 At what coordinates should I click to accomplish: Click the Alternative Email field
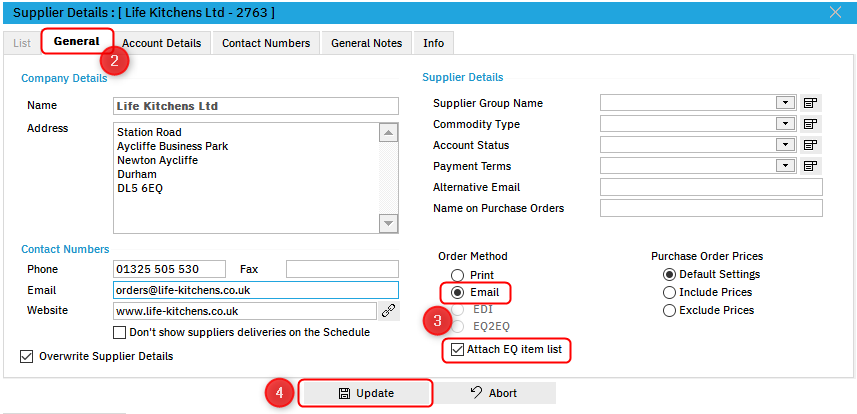click(x=711, y=187)
